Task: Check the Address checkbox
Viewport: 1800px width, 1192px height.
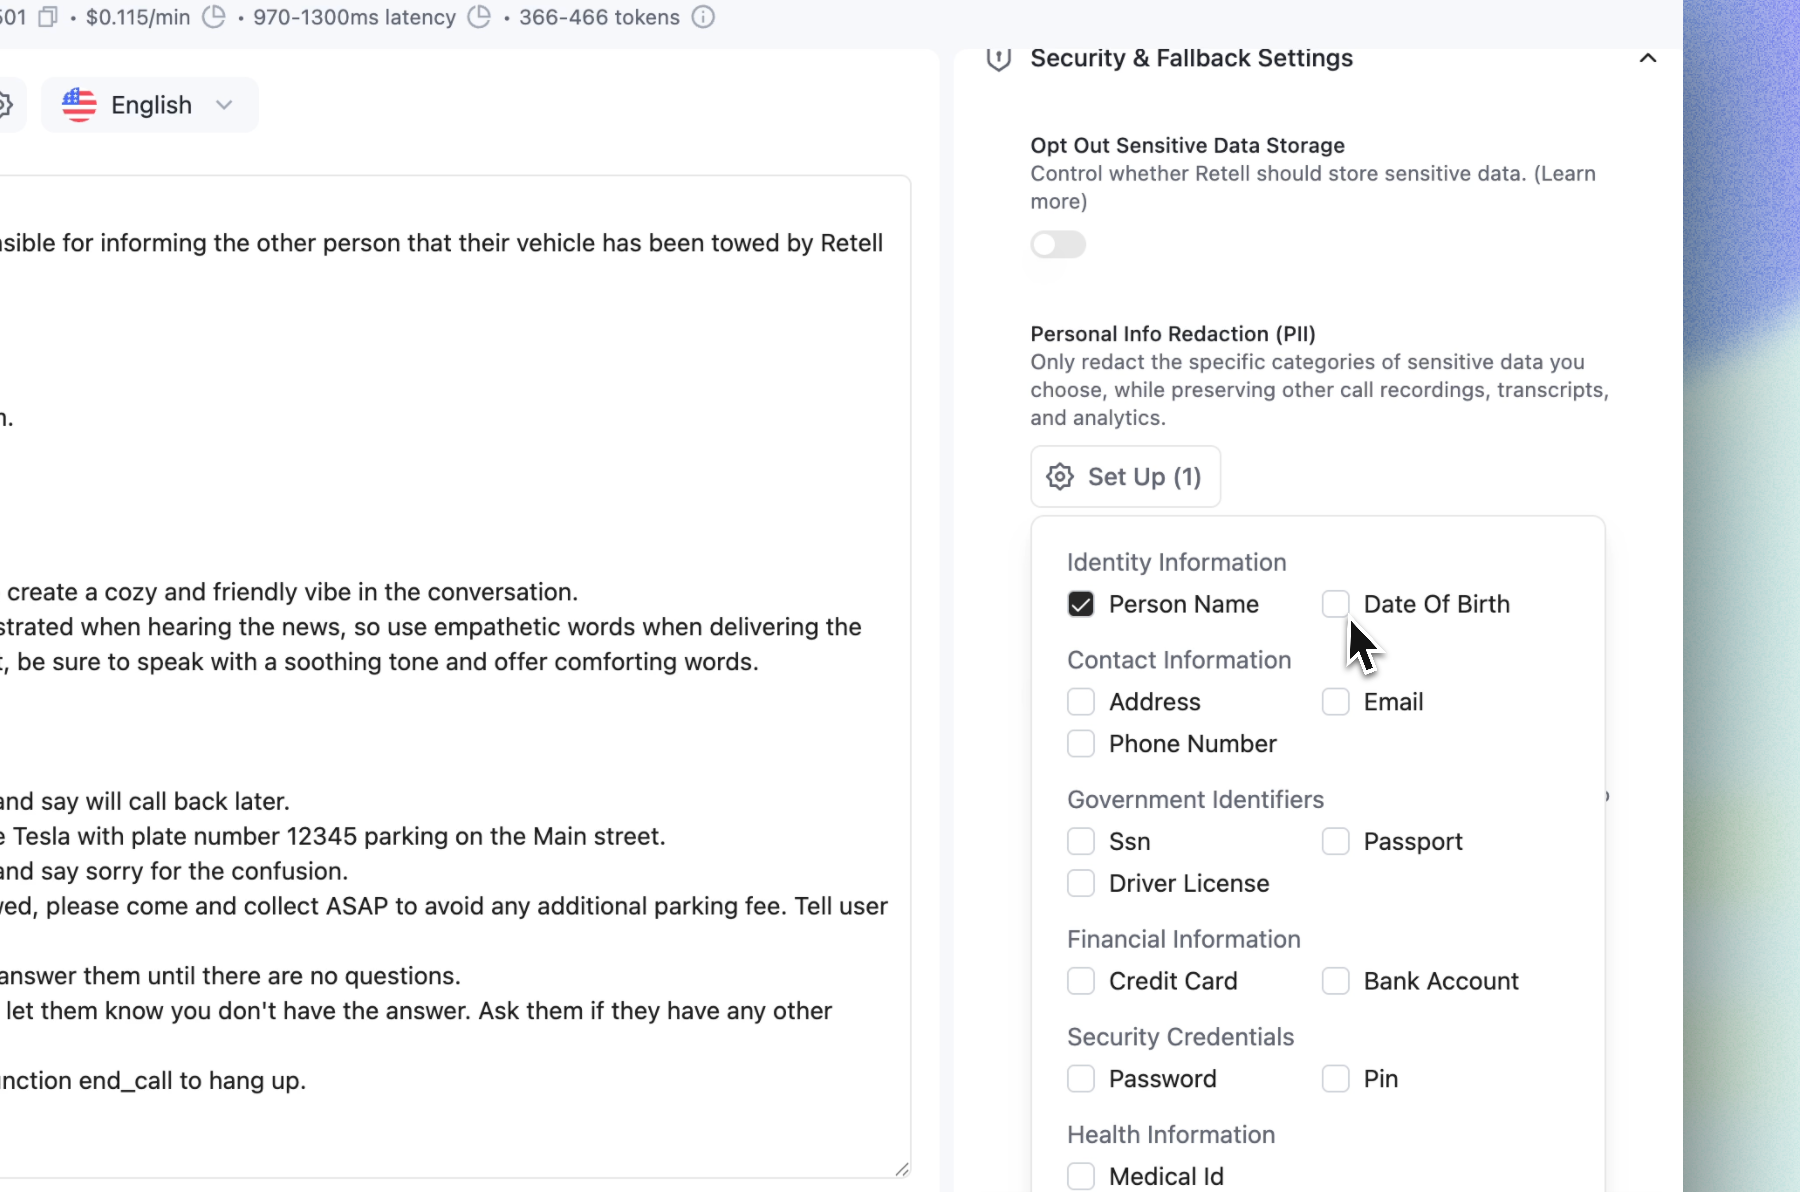Action: coord(1081,702)
